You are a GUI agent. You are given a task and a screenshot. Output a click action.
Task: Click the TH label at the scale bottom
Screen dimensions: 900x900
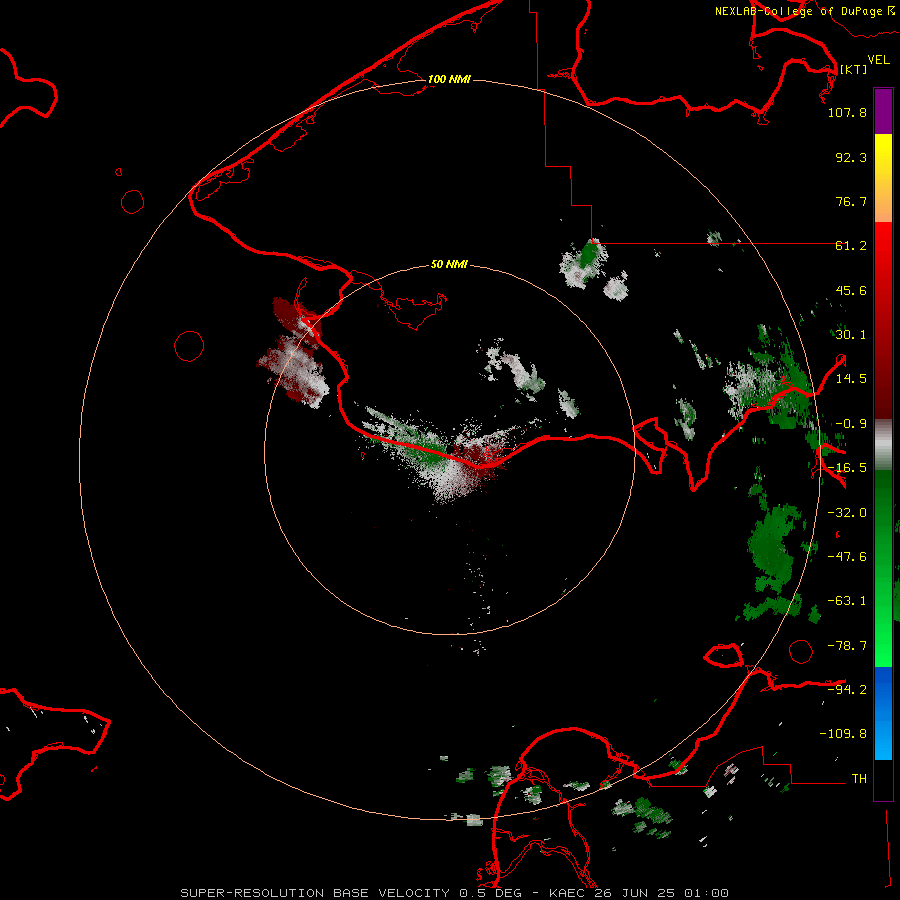(859, 778)
